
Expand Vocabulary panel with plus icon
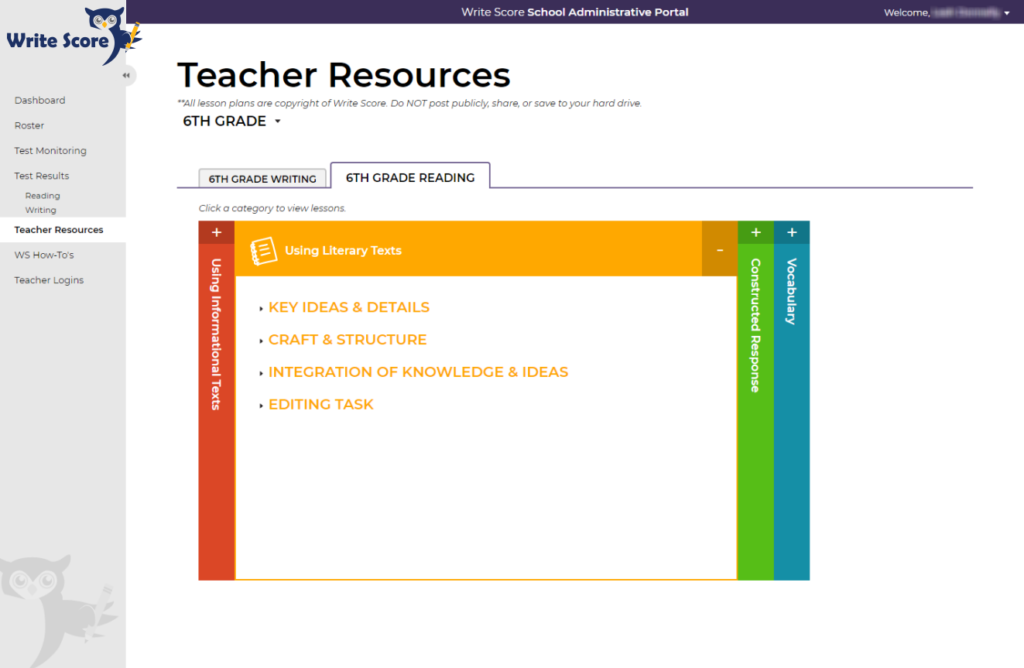pyautogui.click(x=792, y=232)
